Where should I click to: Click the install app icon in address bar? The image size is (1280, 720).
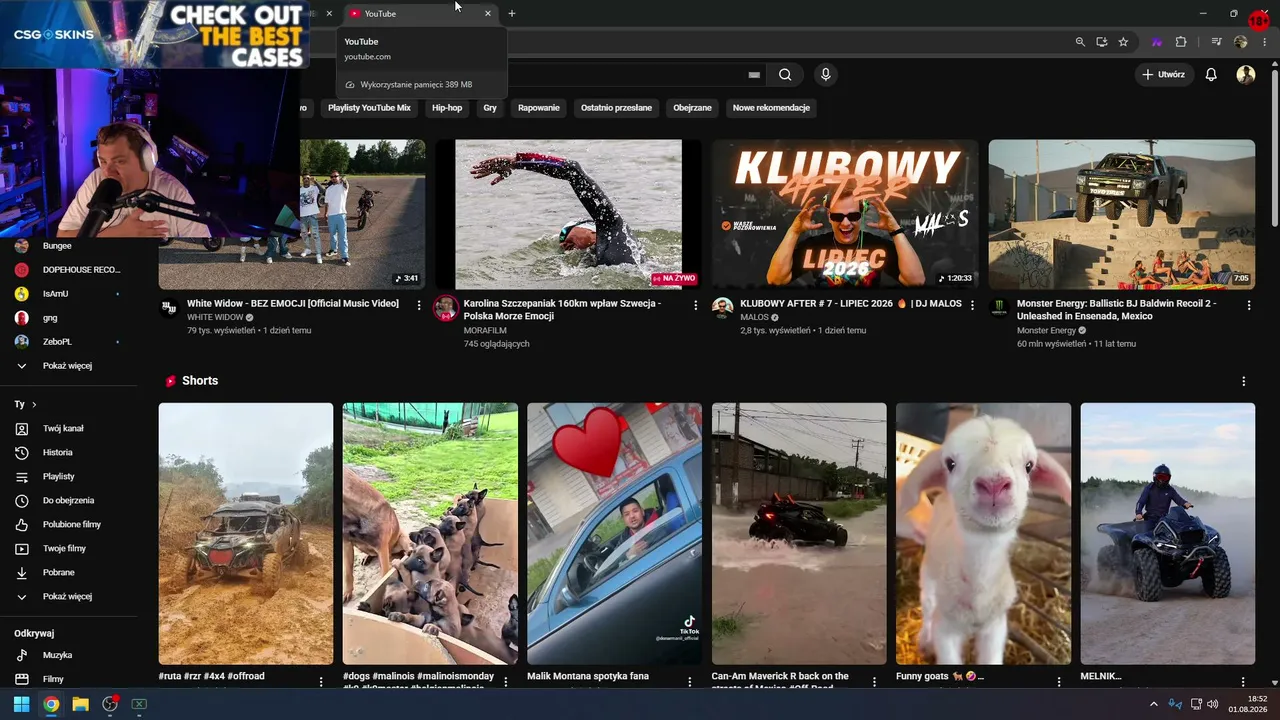pos(1101,42)
